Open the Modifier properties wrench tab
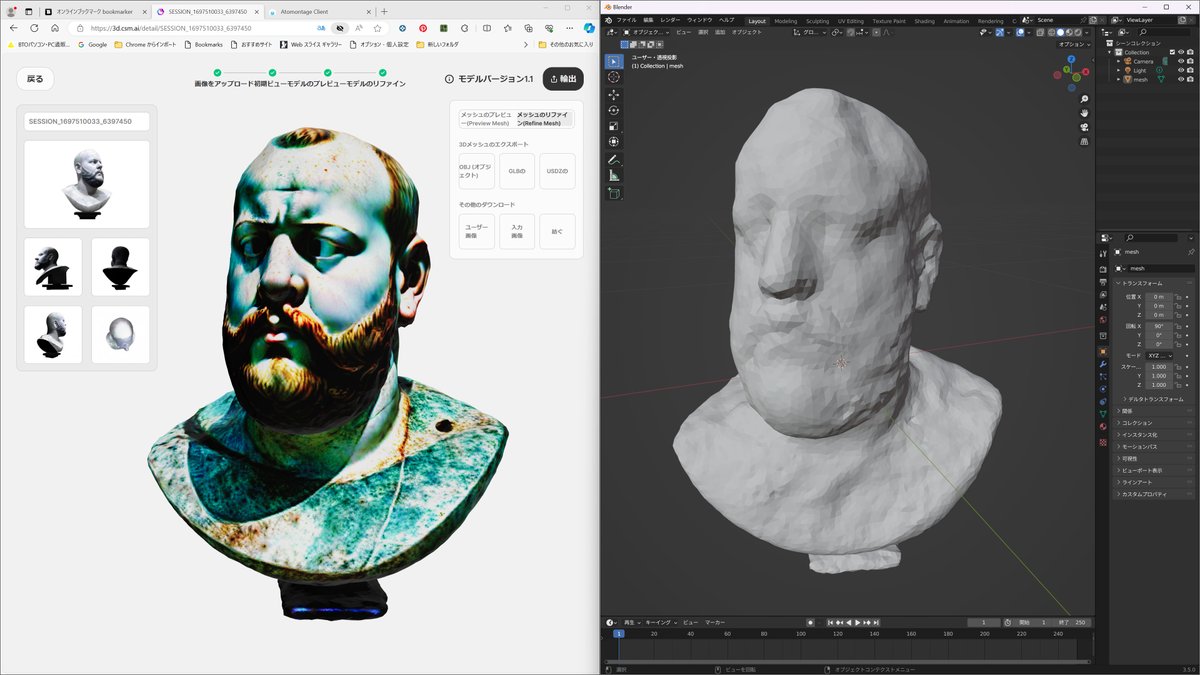The height and width of the screenshot is (675, 1200). pyautogui.click(x=1103, y=365)
